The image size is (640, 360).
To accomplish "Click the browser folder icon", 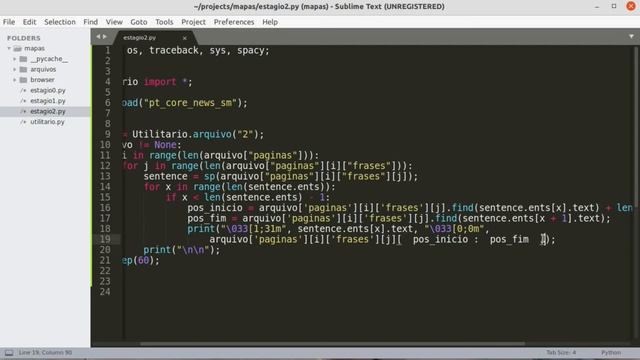I will pyautogui.click(x=23, y=80).
